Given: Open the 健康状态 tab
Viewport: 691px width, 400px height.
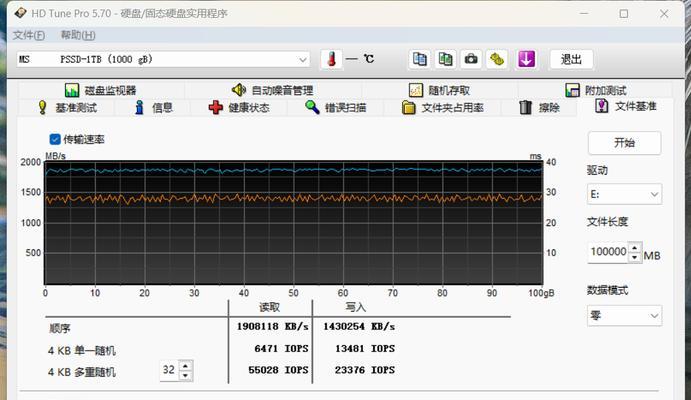Looking at the screenshot, I should (239, 107).
